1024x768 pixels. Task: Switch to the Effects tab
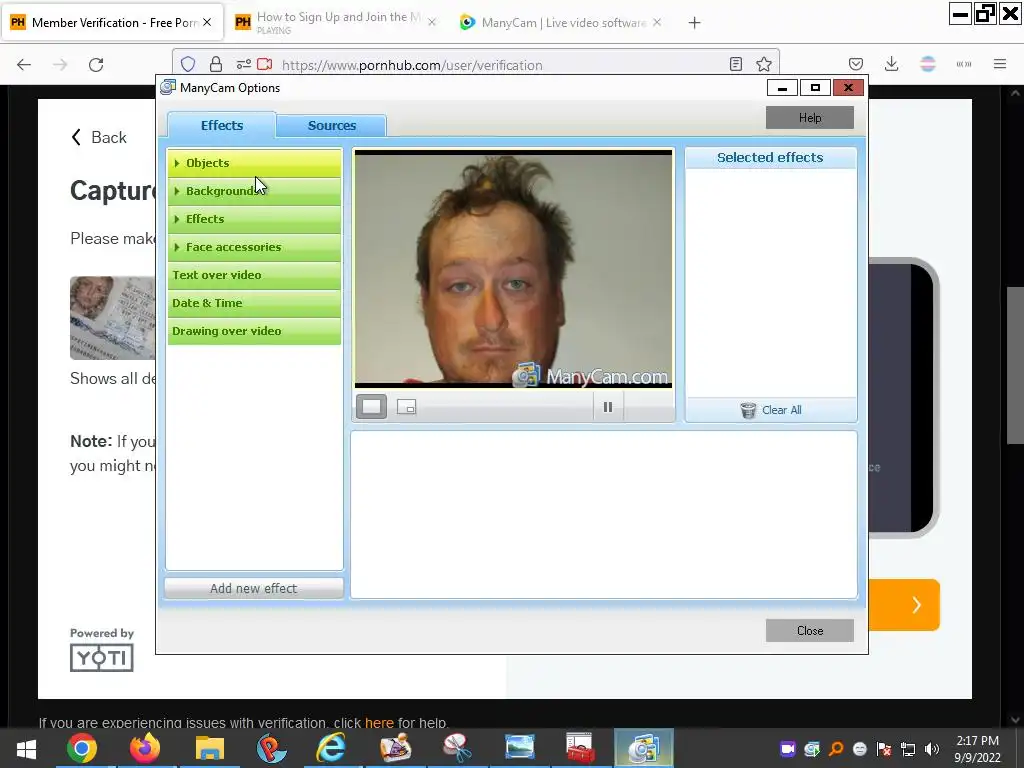pyautogui.click(x=221, y=125)
